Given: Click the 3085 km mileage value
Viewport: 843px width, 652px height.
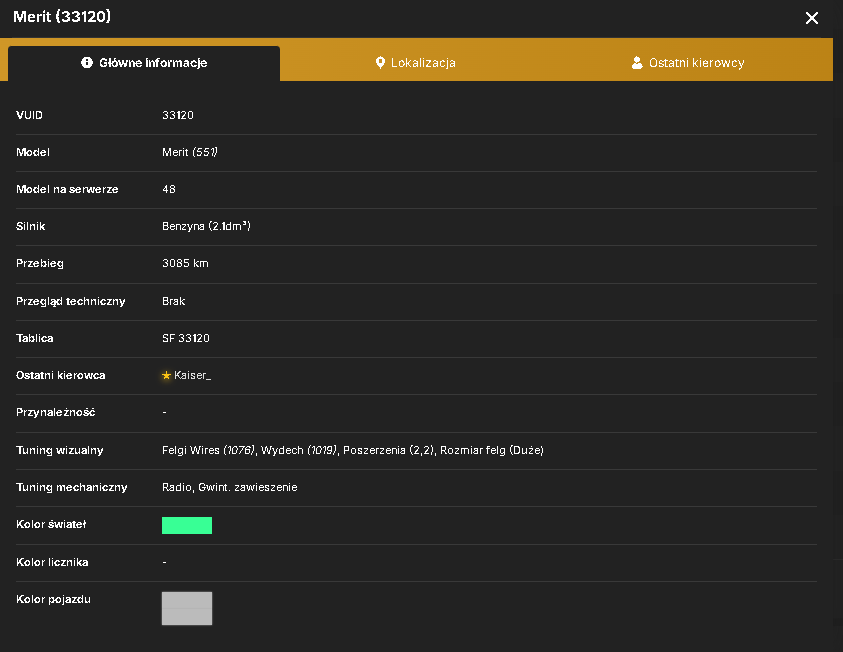Looking at the screenshot, I should [185, 263].
